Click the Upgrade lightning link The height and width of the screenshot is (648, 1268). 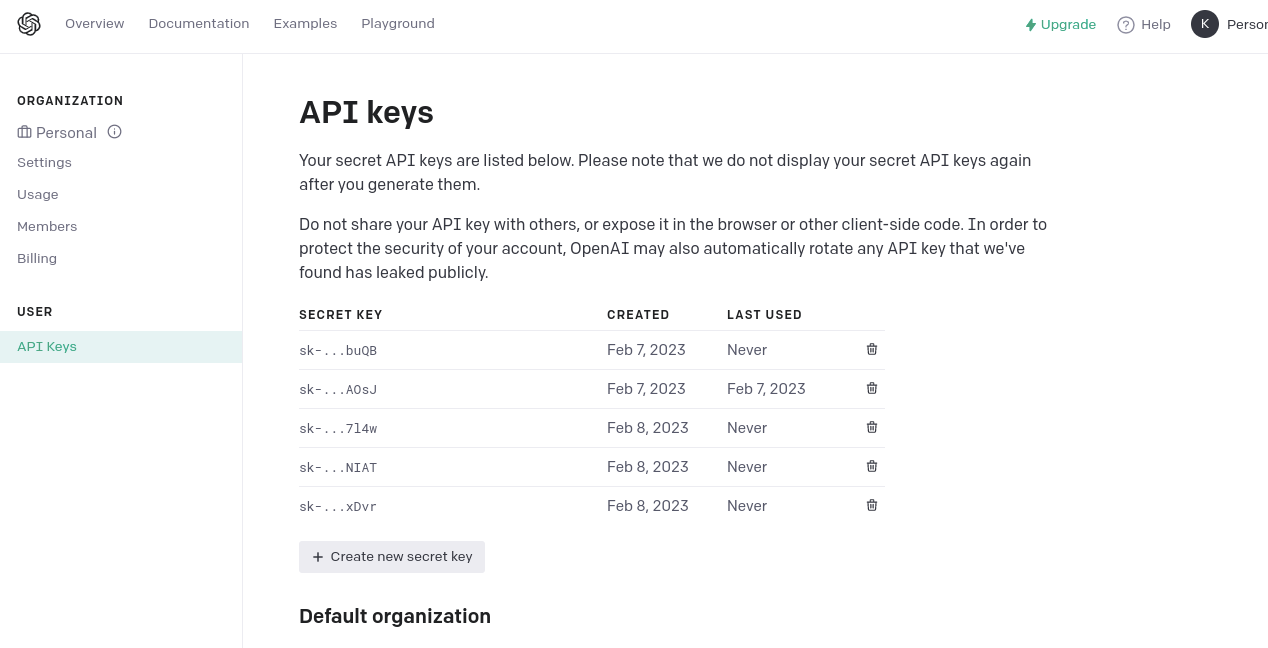(x=1060, y=25)
